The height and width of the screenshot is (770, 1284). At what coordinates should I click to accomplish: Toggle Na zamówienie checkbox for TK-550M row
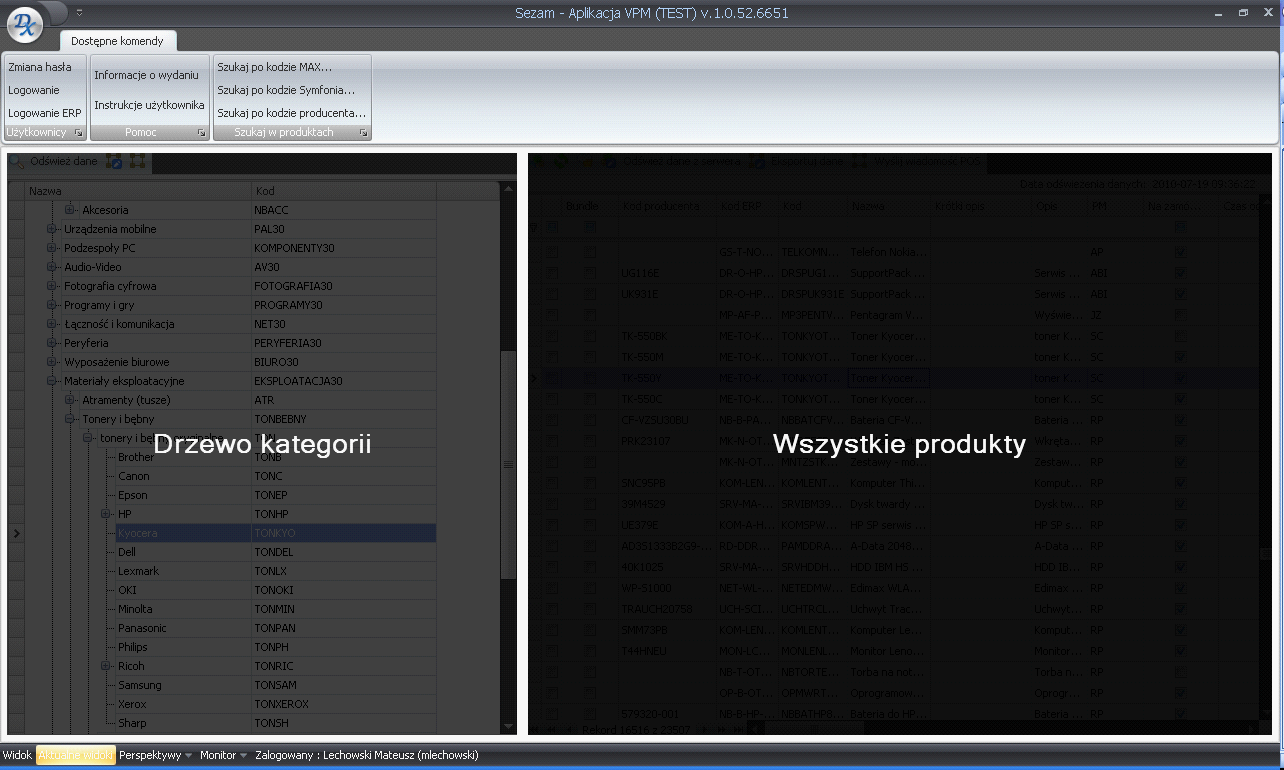(1181, 357)
